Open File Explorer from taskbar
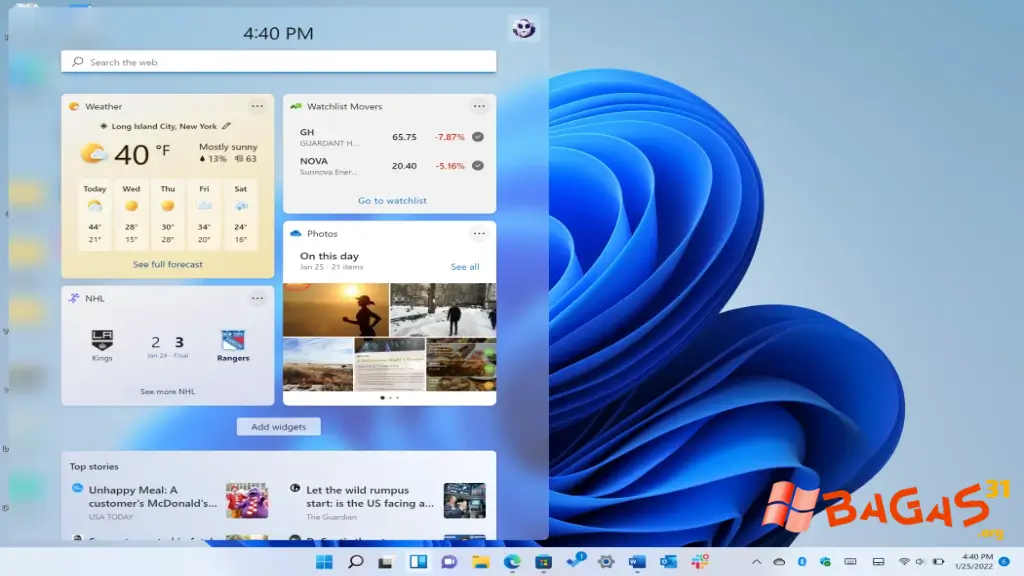 coord(481,562)
